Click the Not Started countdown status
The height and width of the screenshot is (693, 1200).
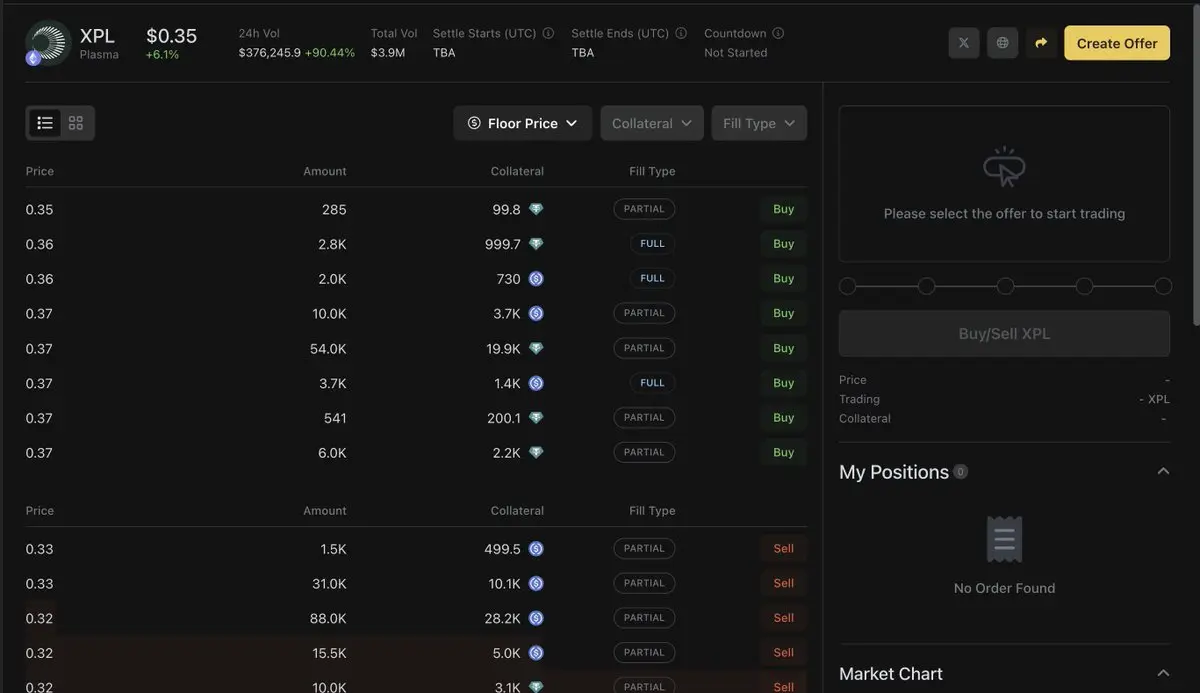736,52
